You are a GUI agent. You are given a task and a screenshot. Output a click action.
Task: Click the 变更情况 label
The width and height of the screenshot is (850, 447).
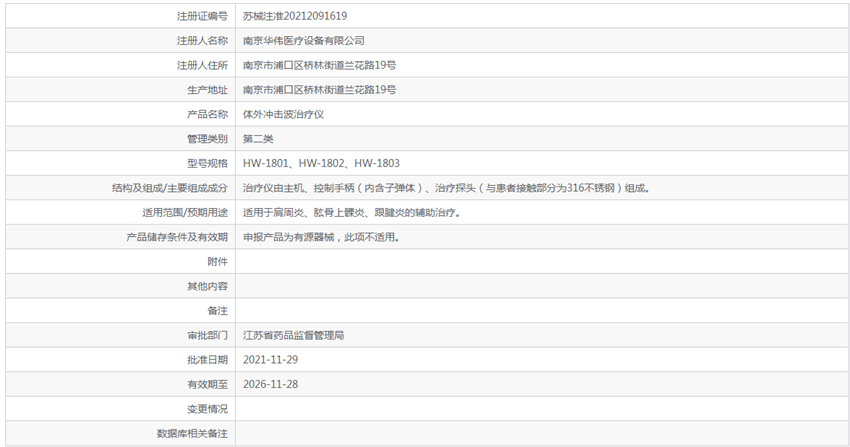pos(208,409)
